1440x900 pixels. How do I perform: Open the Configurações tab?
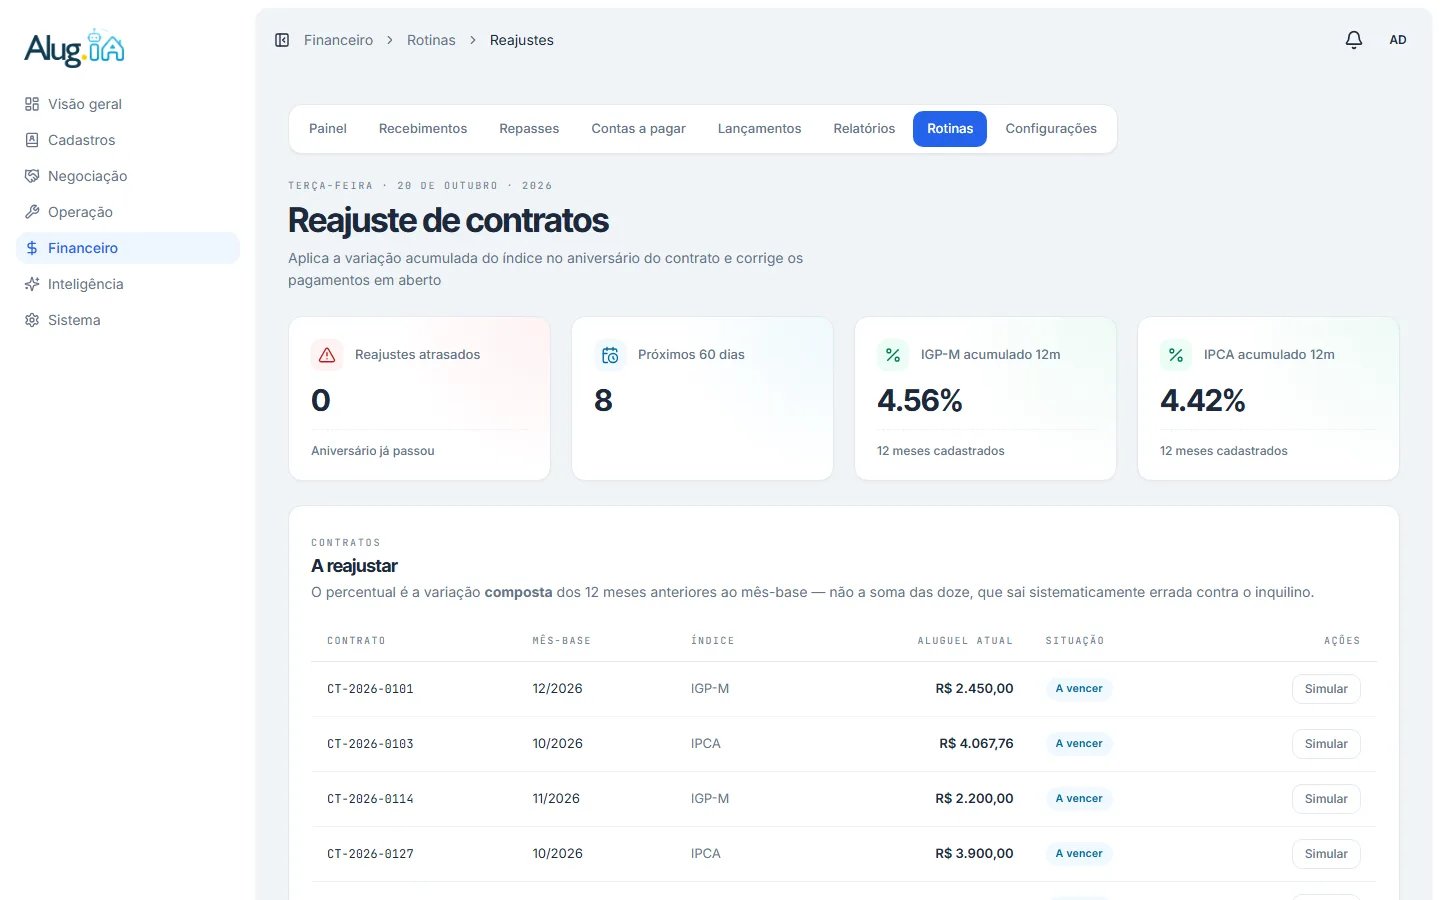(x=1051, y=129)
